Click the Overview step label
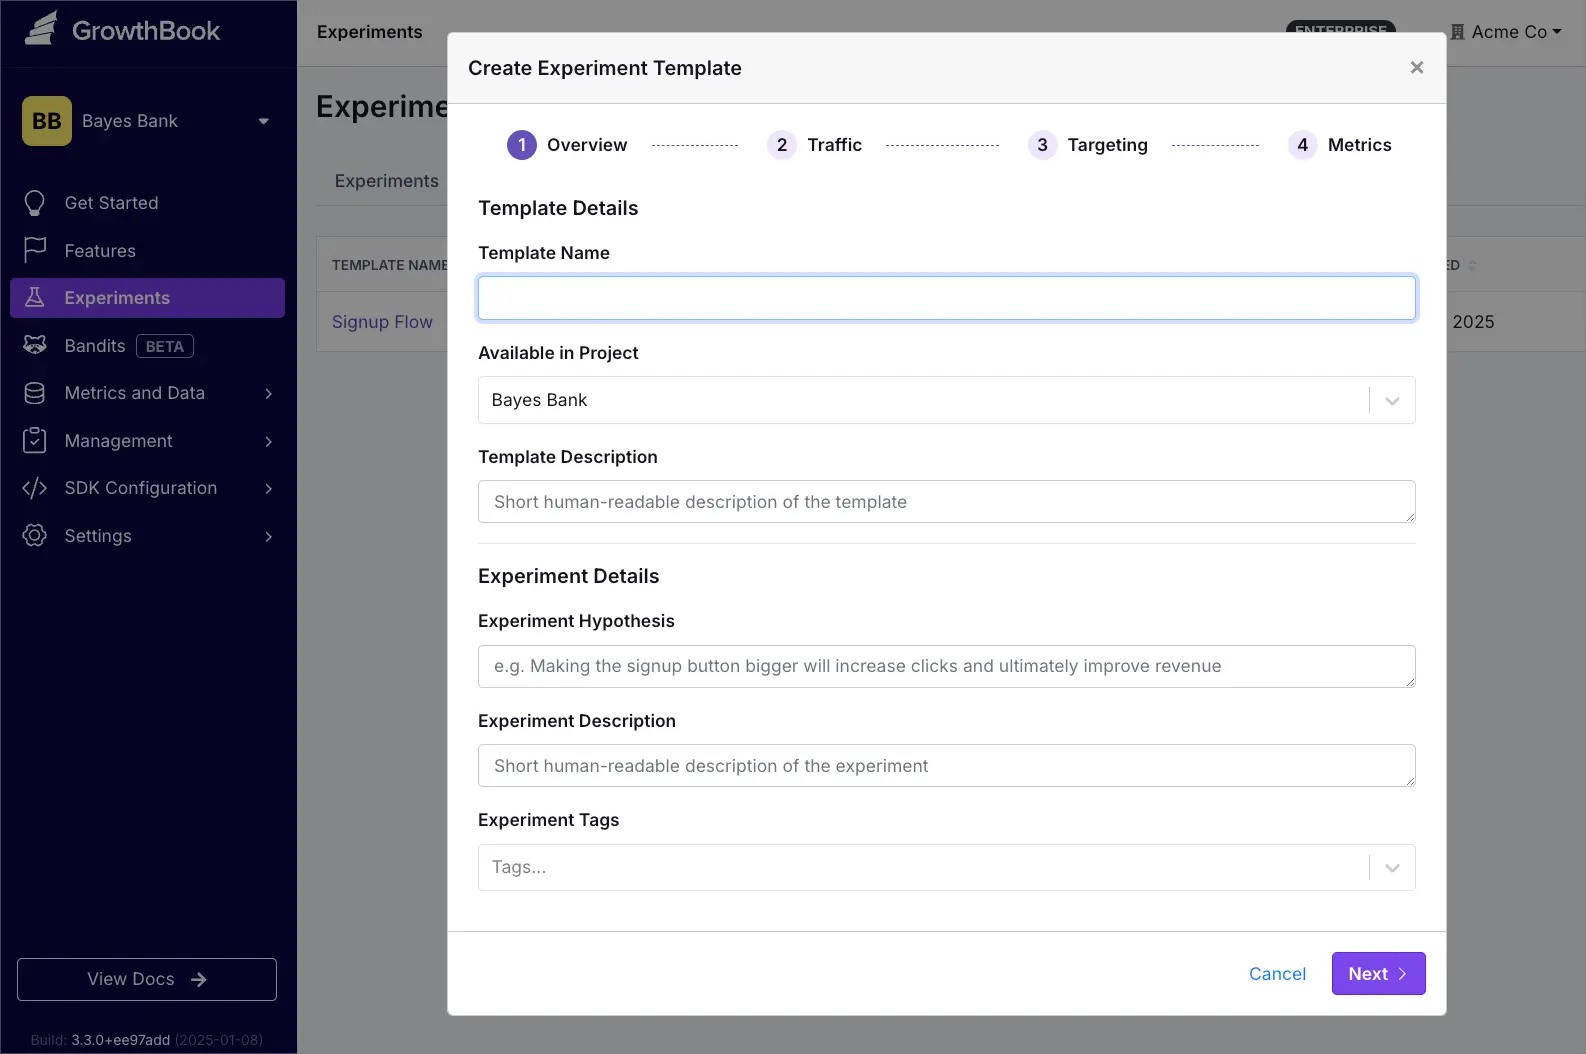 (587, 145)
